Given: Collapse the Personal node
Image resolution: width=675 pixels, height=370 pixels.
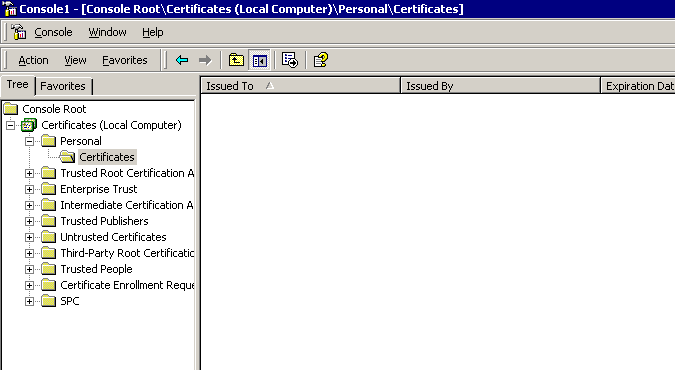Looking at the screenshot, I should click(x=29, y=141).
